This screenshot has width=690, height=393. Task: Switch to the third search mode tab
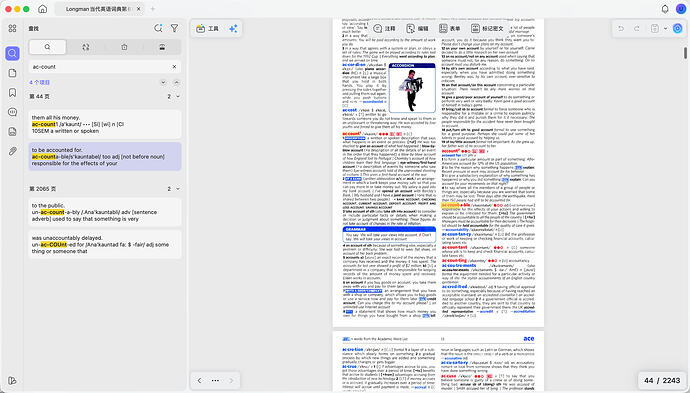[x=124, y=47]
